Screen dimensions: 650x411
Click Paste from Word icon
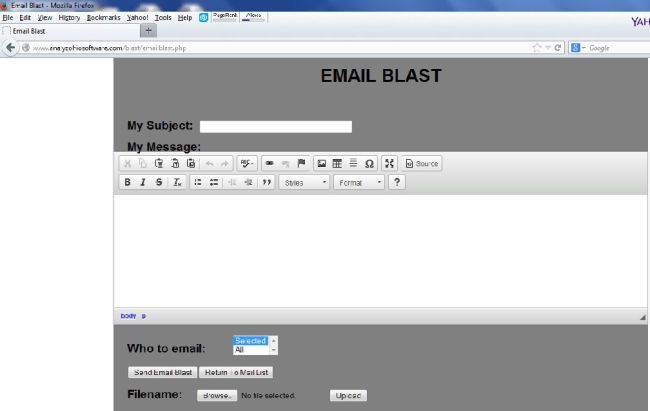[x=191, y=164]
